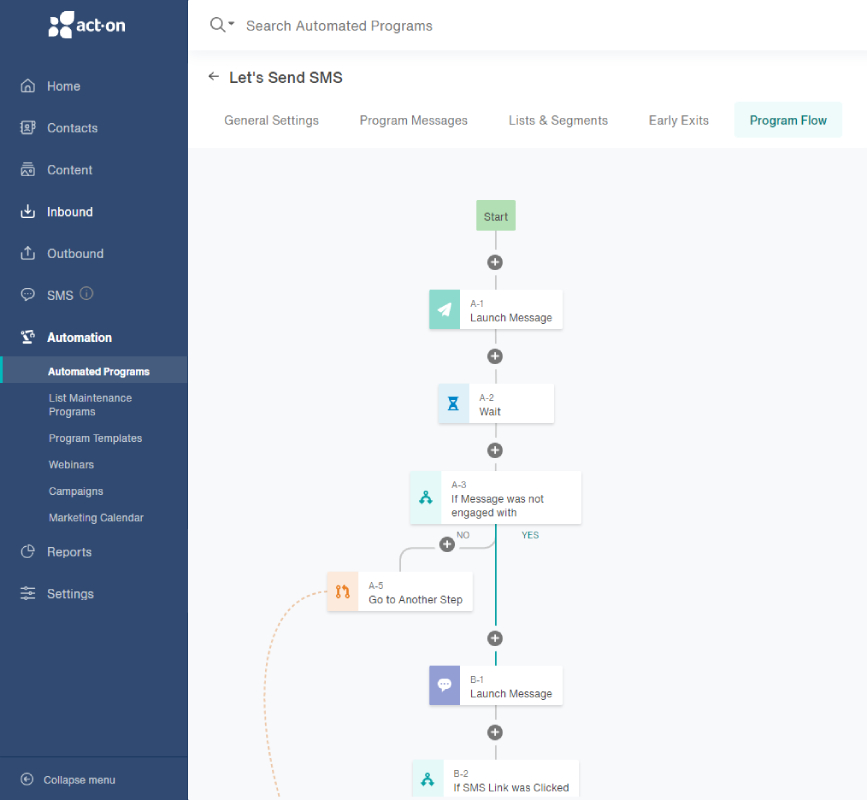The image size is (867, 800).
Task: Click the A-3 condition branch icon
Action: (426, 498)
